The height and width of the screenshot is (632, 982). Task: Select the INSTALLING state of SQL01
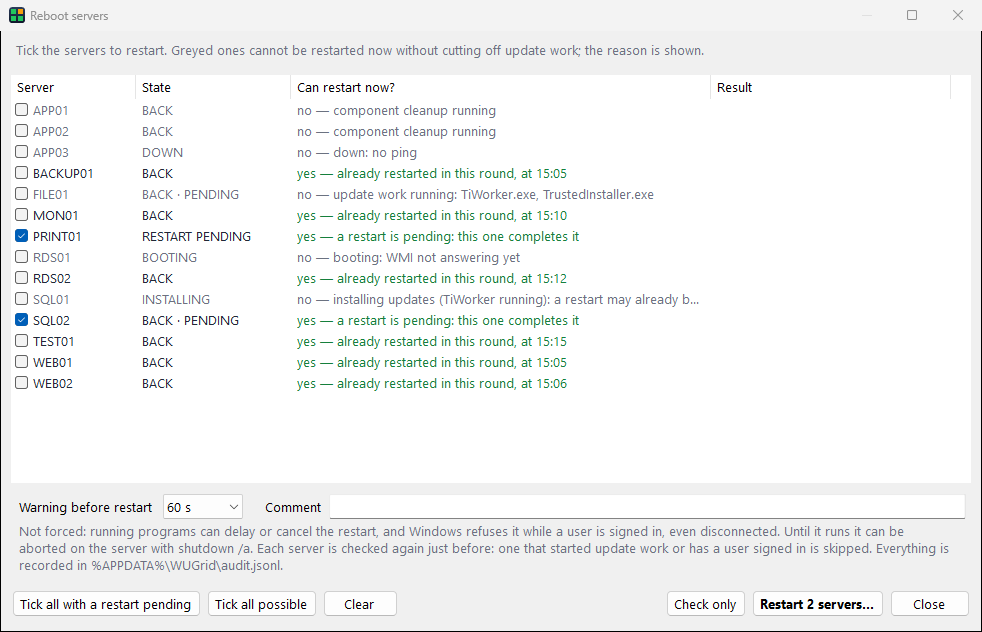(x=176, y=299)
